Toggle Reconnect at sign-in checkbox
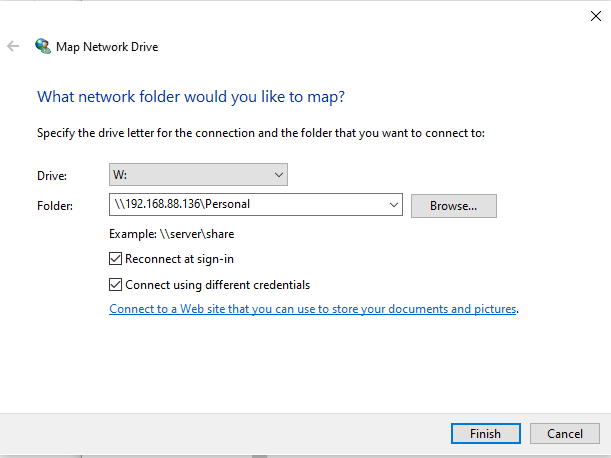This screenshot has width=611, height=458. pos(115,258)
